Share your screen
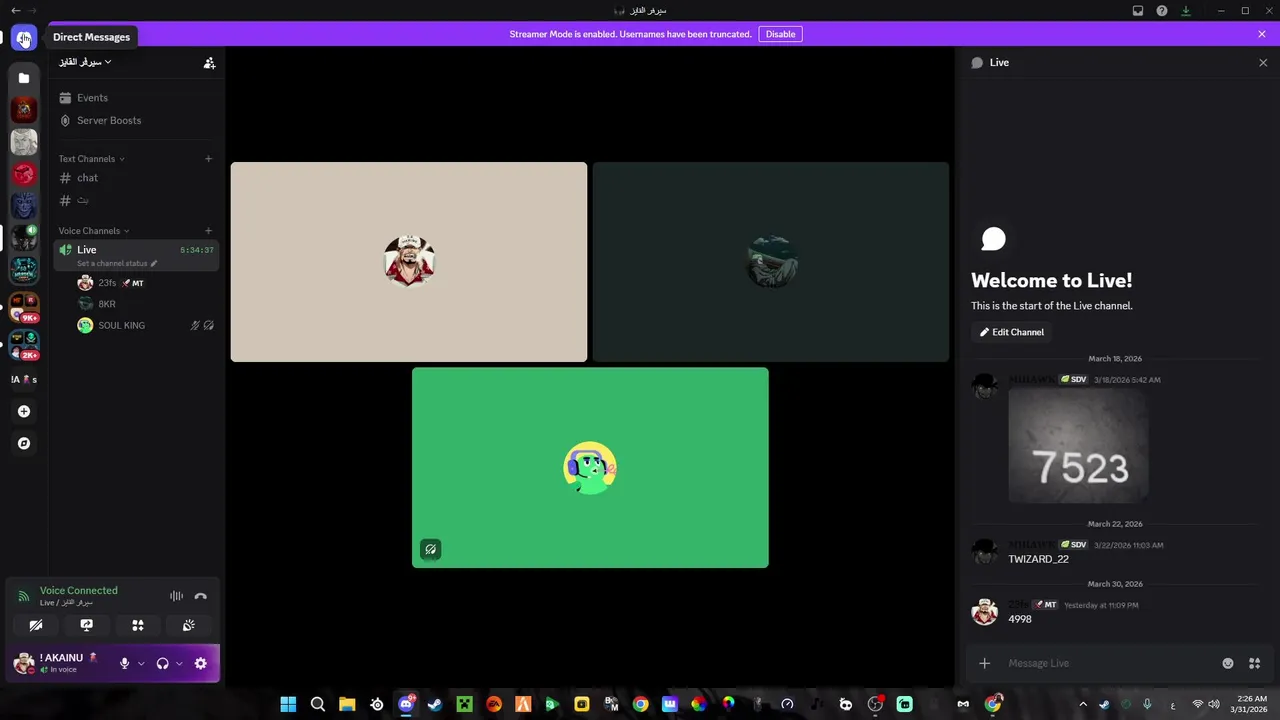1280x720 pixels. [87, 625]
